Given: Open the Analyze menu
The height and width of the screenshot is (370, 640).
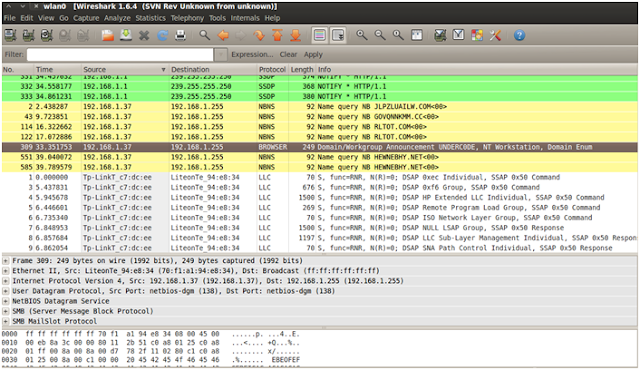Looking at the screenshot, I should pos(117,18).
